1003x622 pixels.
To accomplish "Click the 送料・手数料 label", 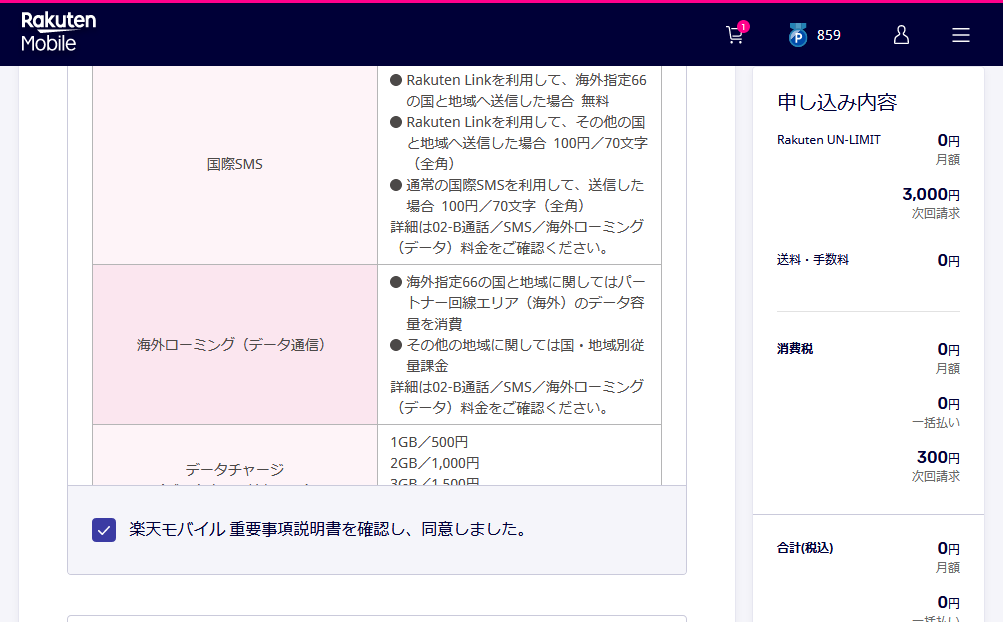I will click(x=812, y=260).
